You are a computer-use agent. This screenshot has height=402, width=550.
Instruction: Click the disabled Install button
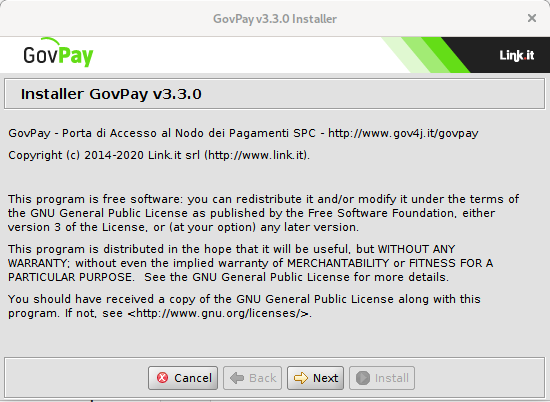(382, 378)
